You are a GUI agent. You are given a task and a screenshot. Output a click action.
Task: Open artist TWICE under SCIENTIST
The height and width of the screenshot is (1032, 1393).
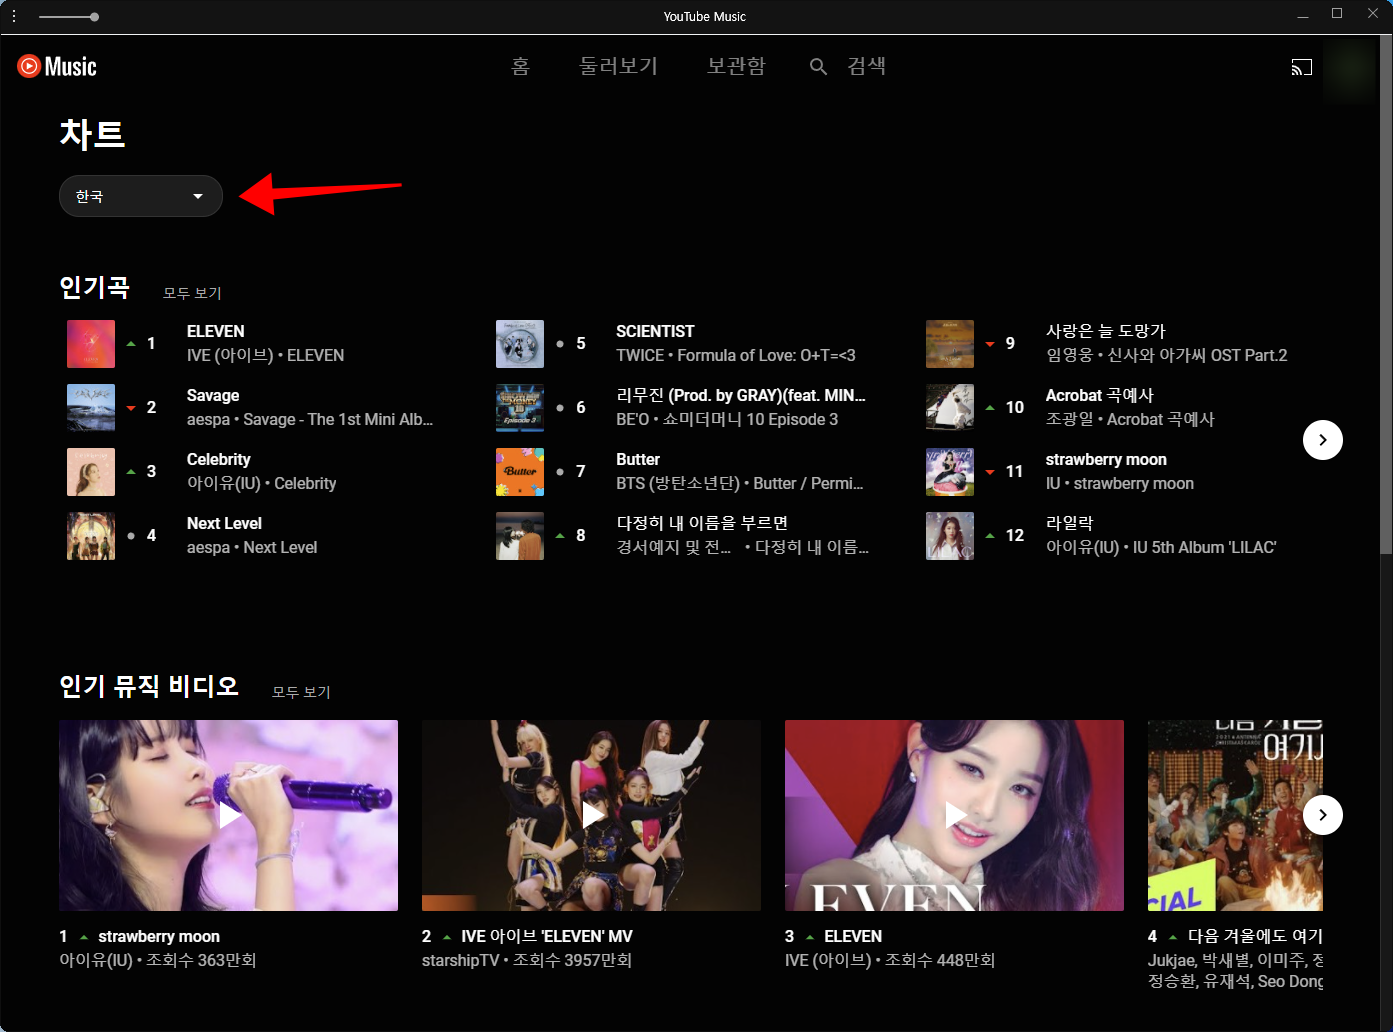[640, 355]
